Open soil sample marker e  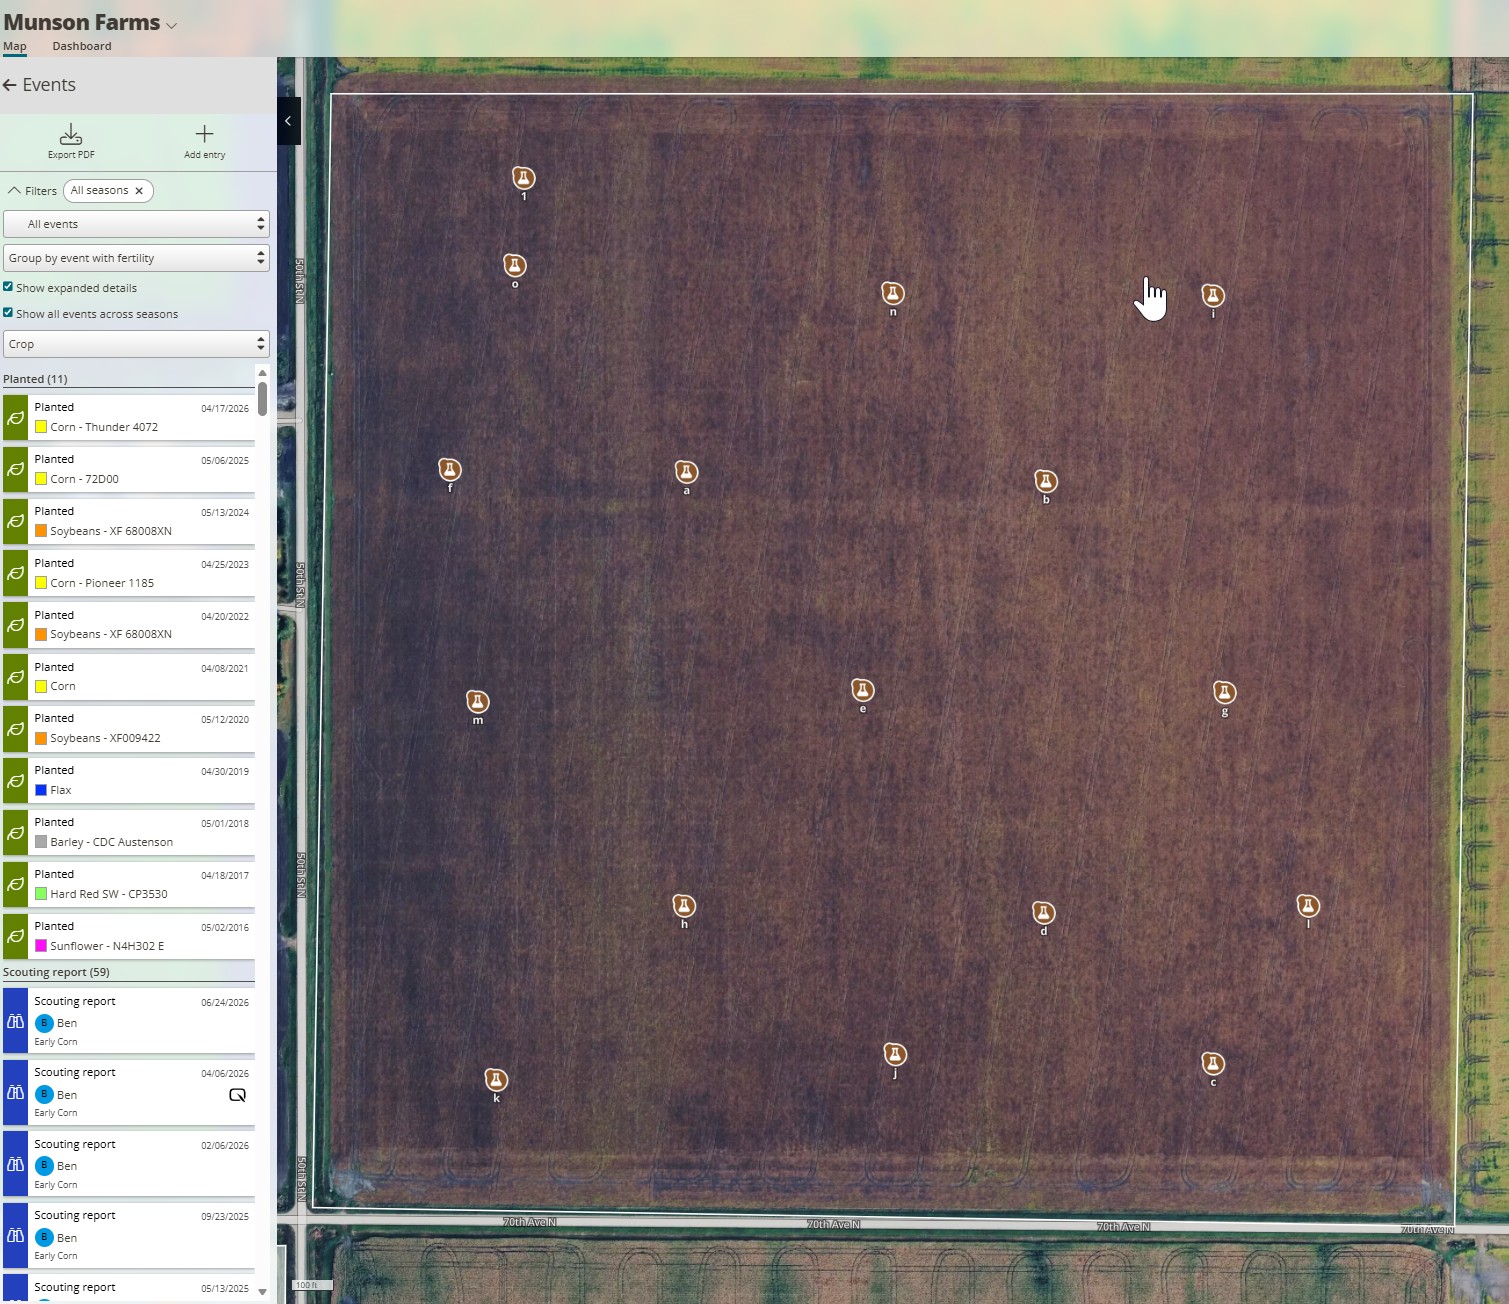pos(862,690)
